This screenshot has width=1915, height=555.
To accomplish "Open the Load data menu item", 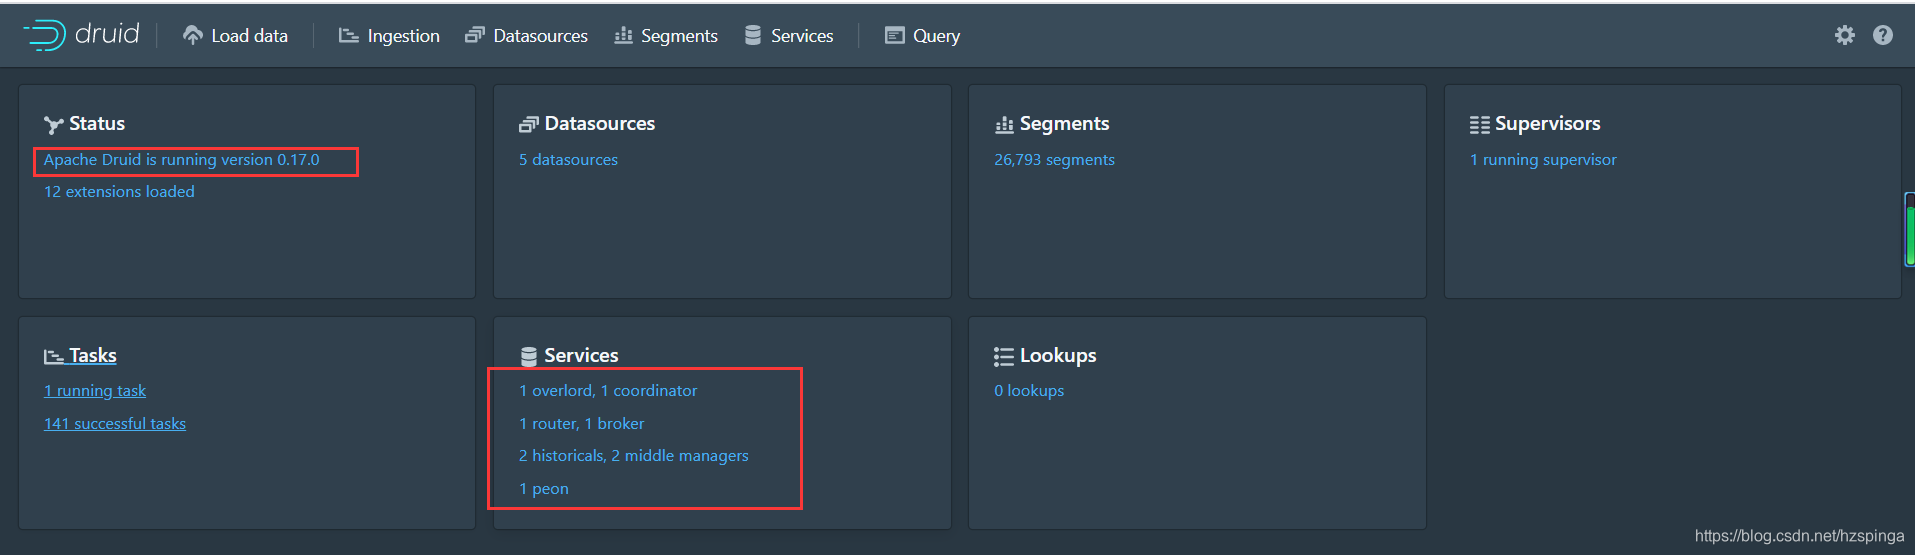I will (x=235, y=35).
